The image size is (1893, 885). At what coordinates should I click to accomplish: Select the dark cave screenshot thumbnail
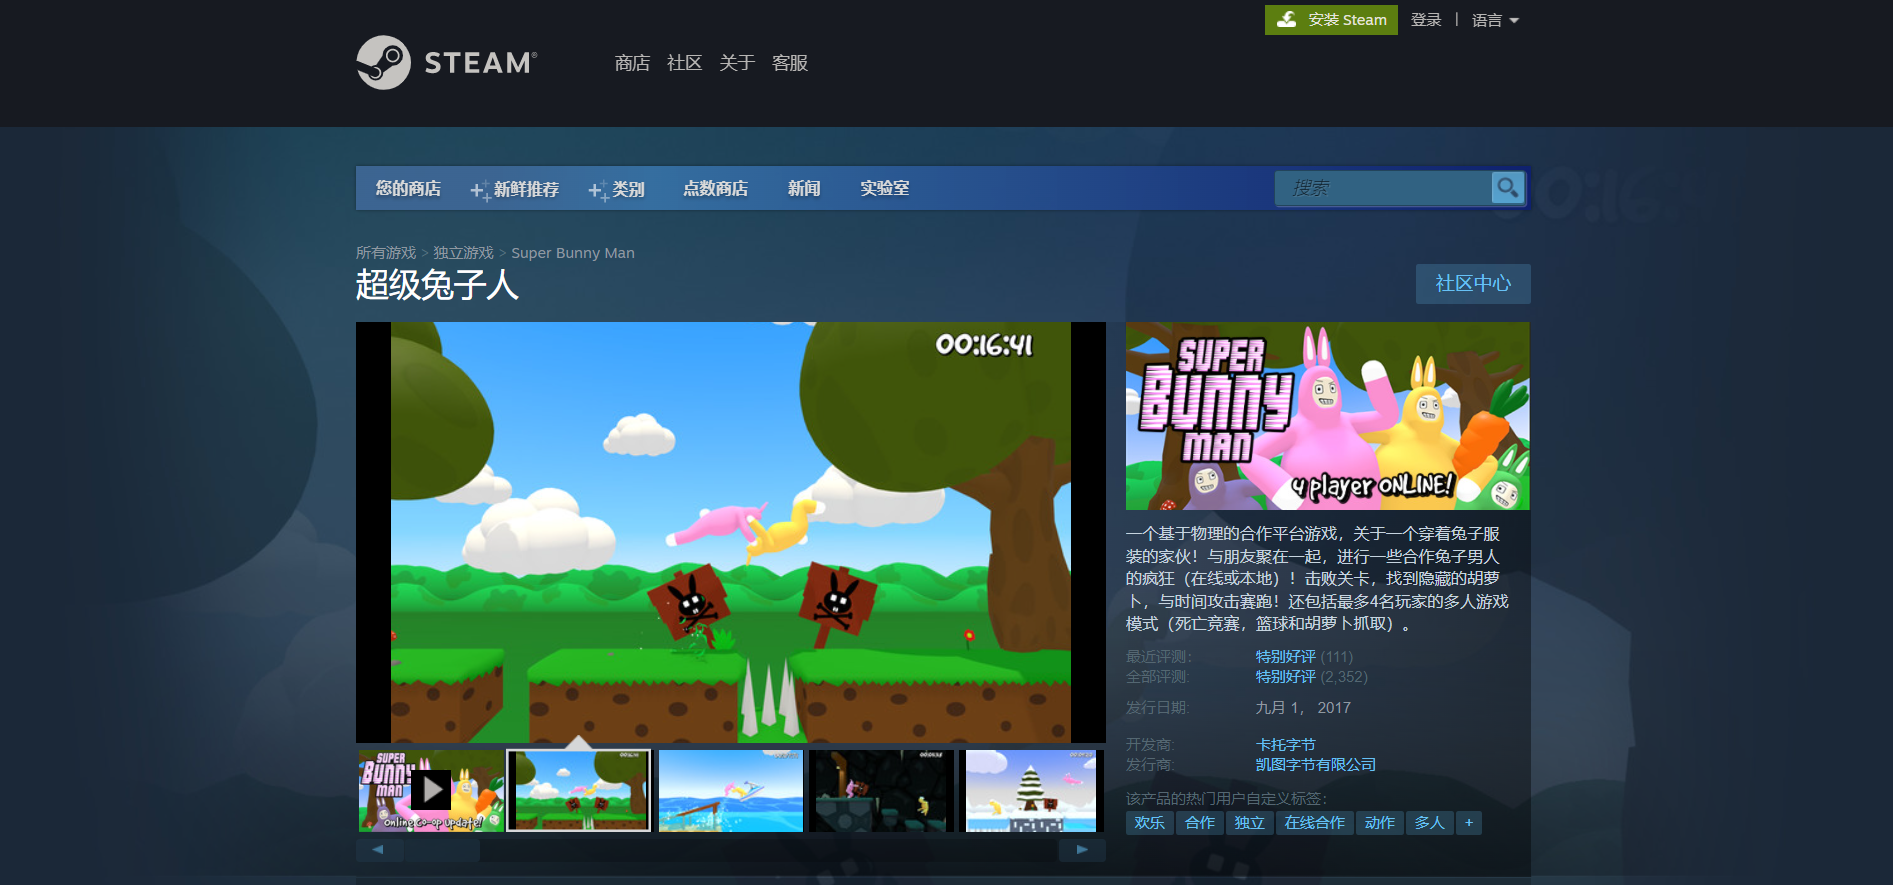click(881, 791)
